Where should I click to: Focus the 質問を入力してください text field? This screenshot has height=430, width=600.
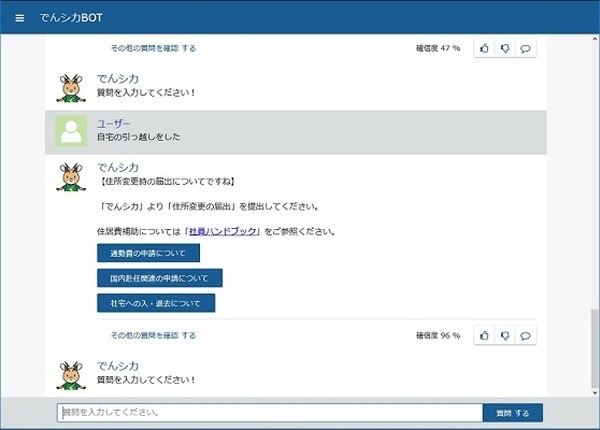(270, 412)
